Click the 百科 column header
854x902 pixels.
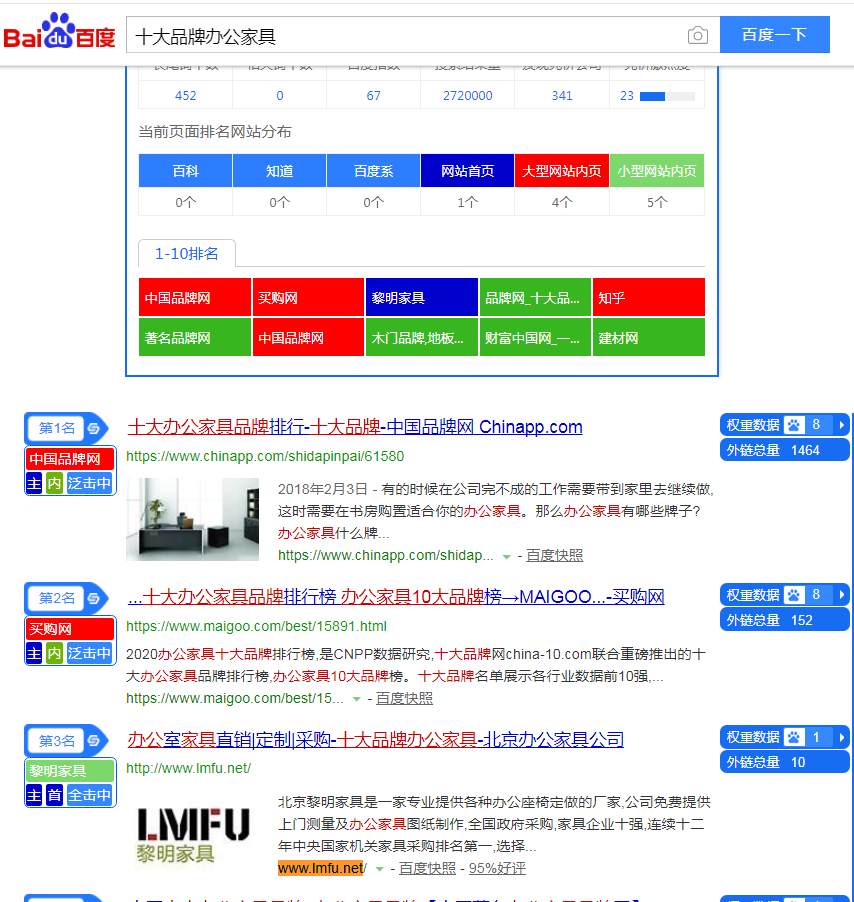coord(185,171)
